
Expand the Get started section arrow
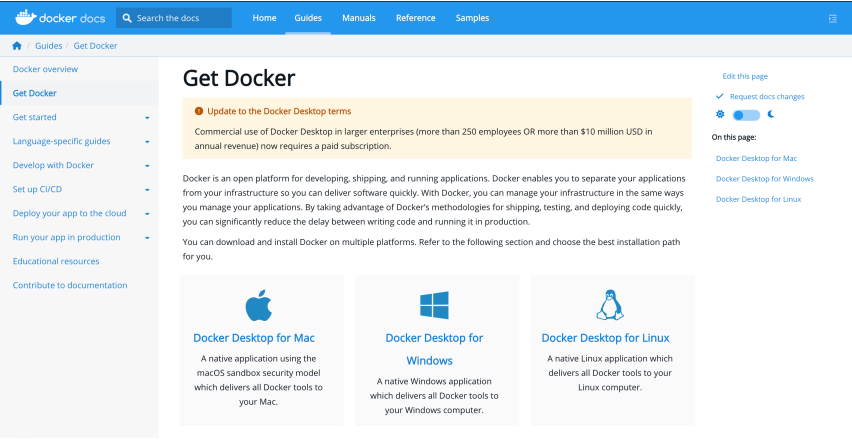[x=147, y=118]
